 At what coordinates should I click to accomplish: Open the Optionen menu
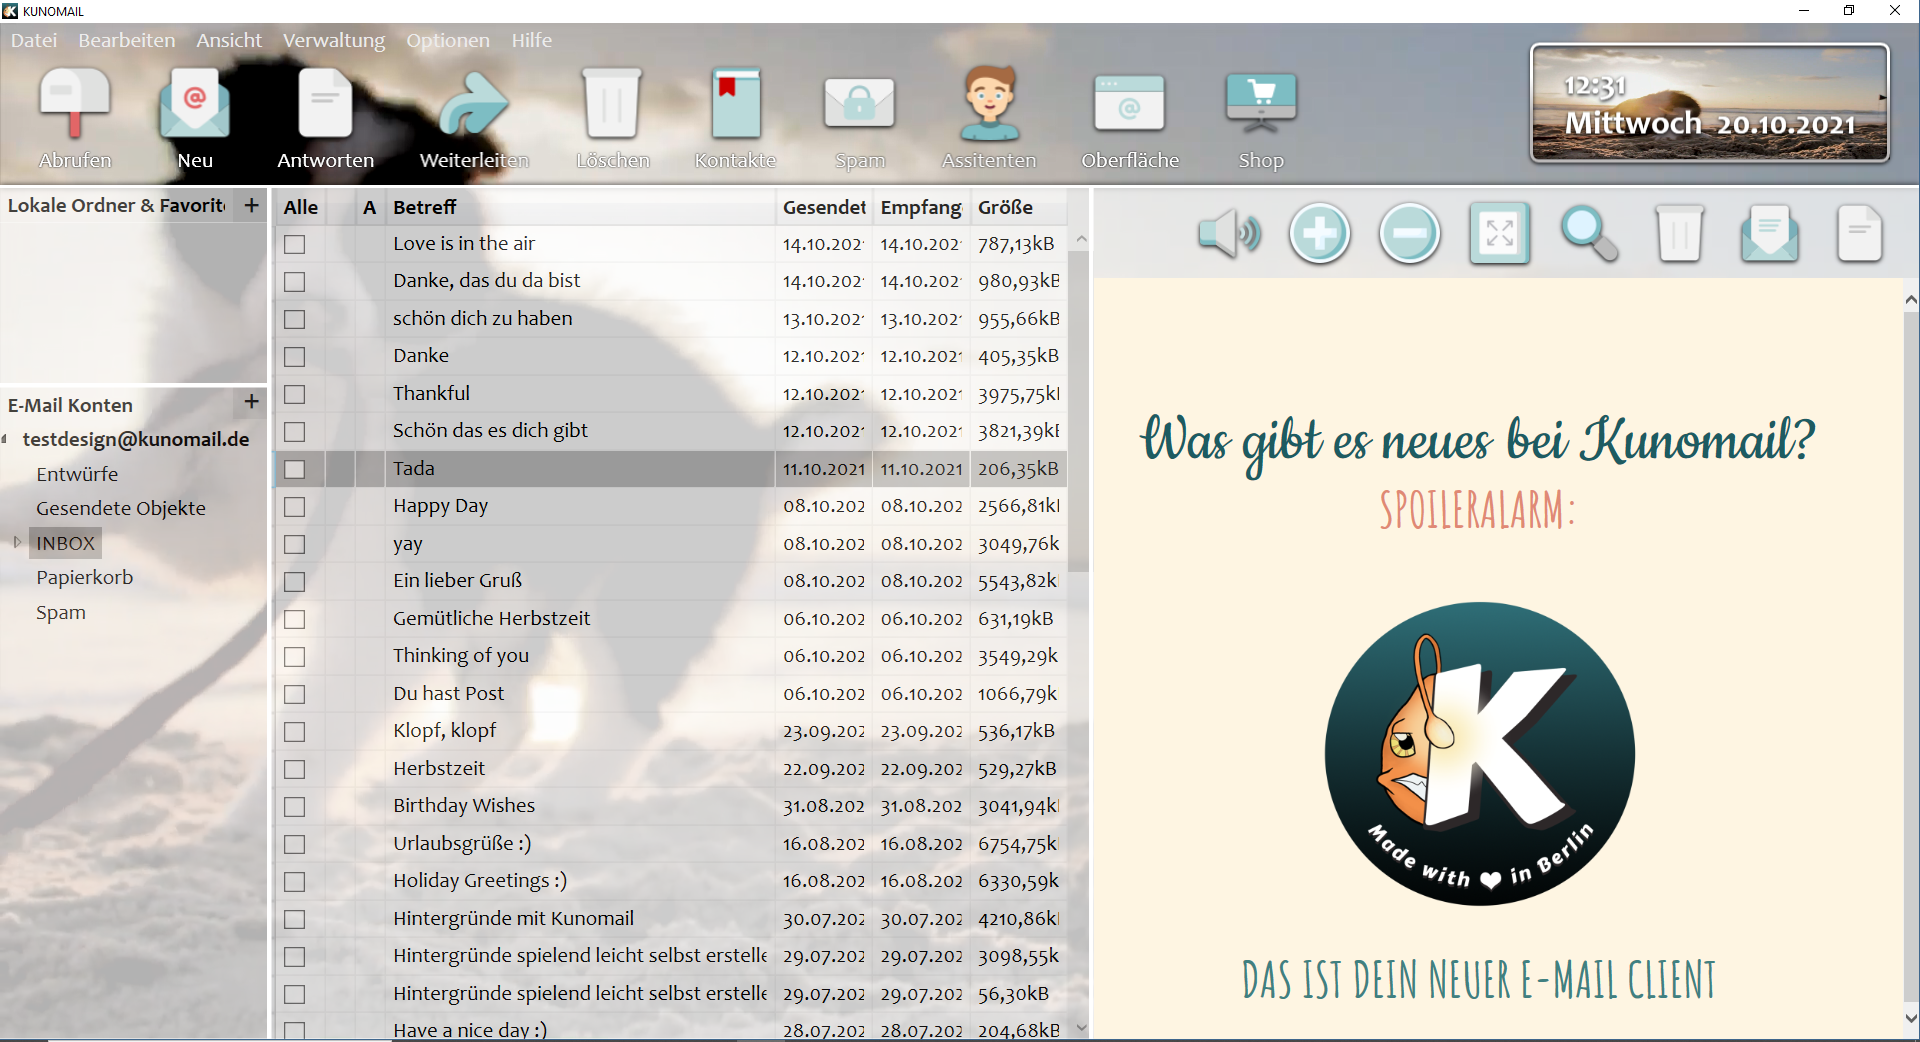448,40
